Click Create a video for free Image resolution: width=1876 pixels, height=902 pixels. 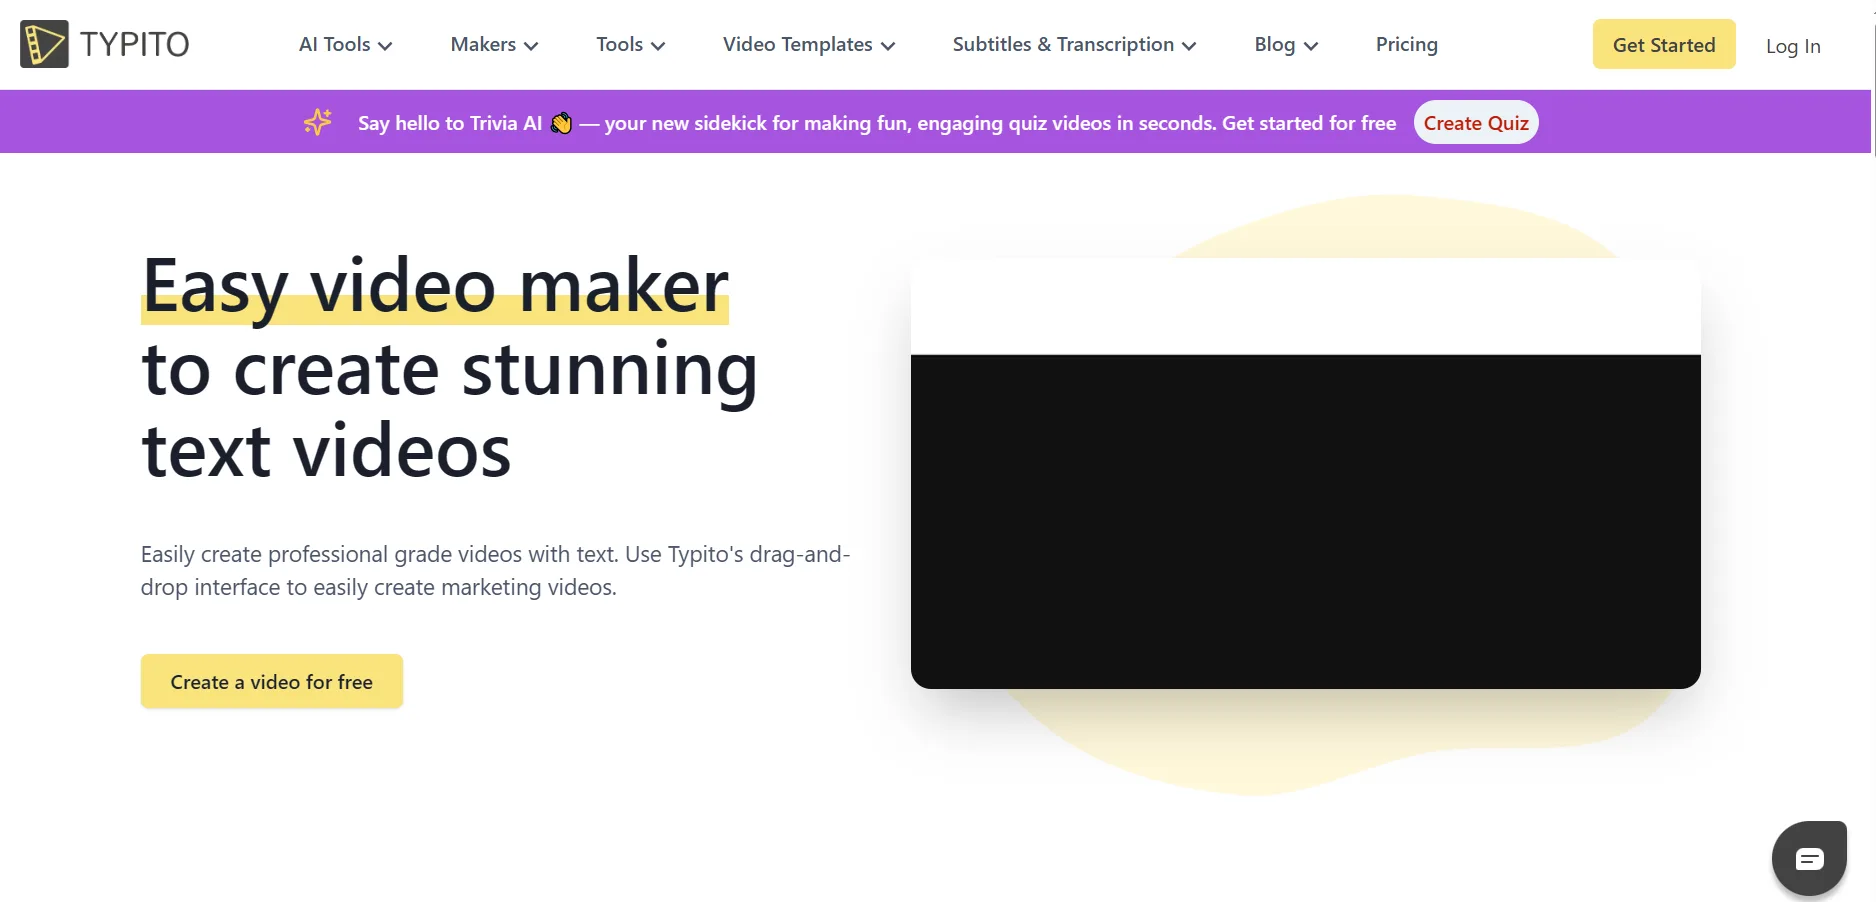point(272,681)
